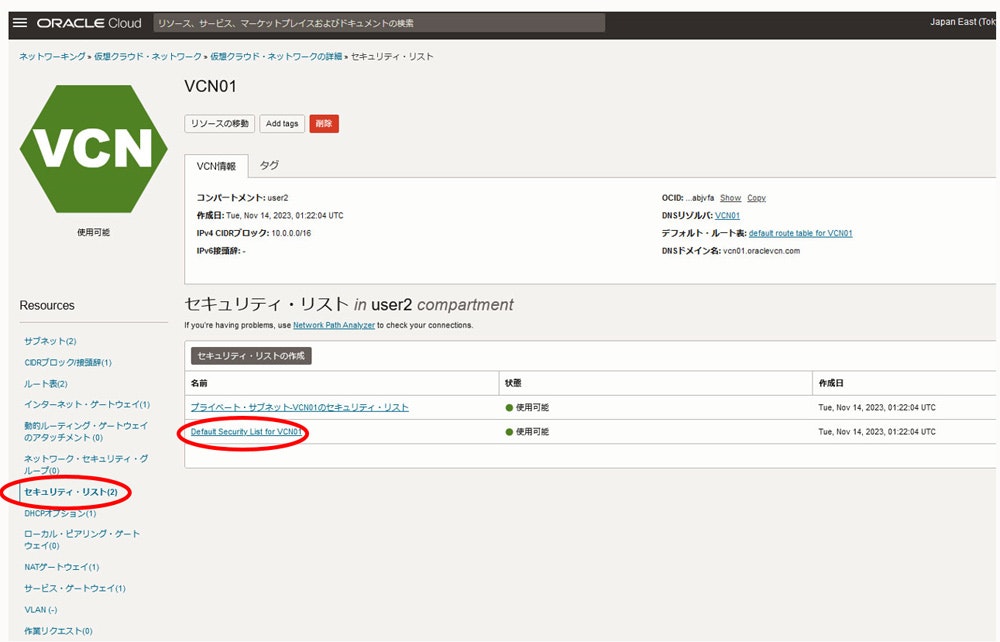Open the Japan East region selector
Screen dimensions: 1000x642
tap(963, 22)
